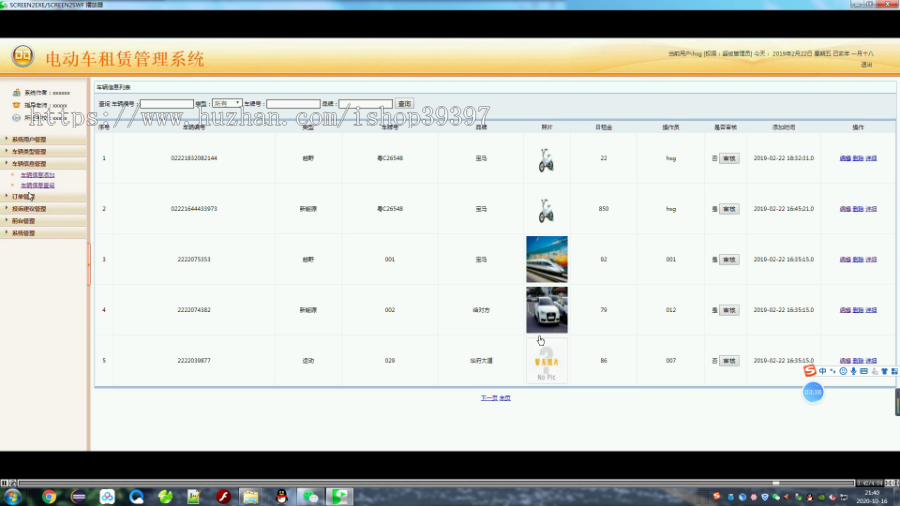Go to next page link (下一页)
The height and width of the screenshot is (506, 900).
point(489,398)
